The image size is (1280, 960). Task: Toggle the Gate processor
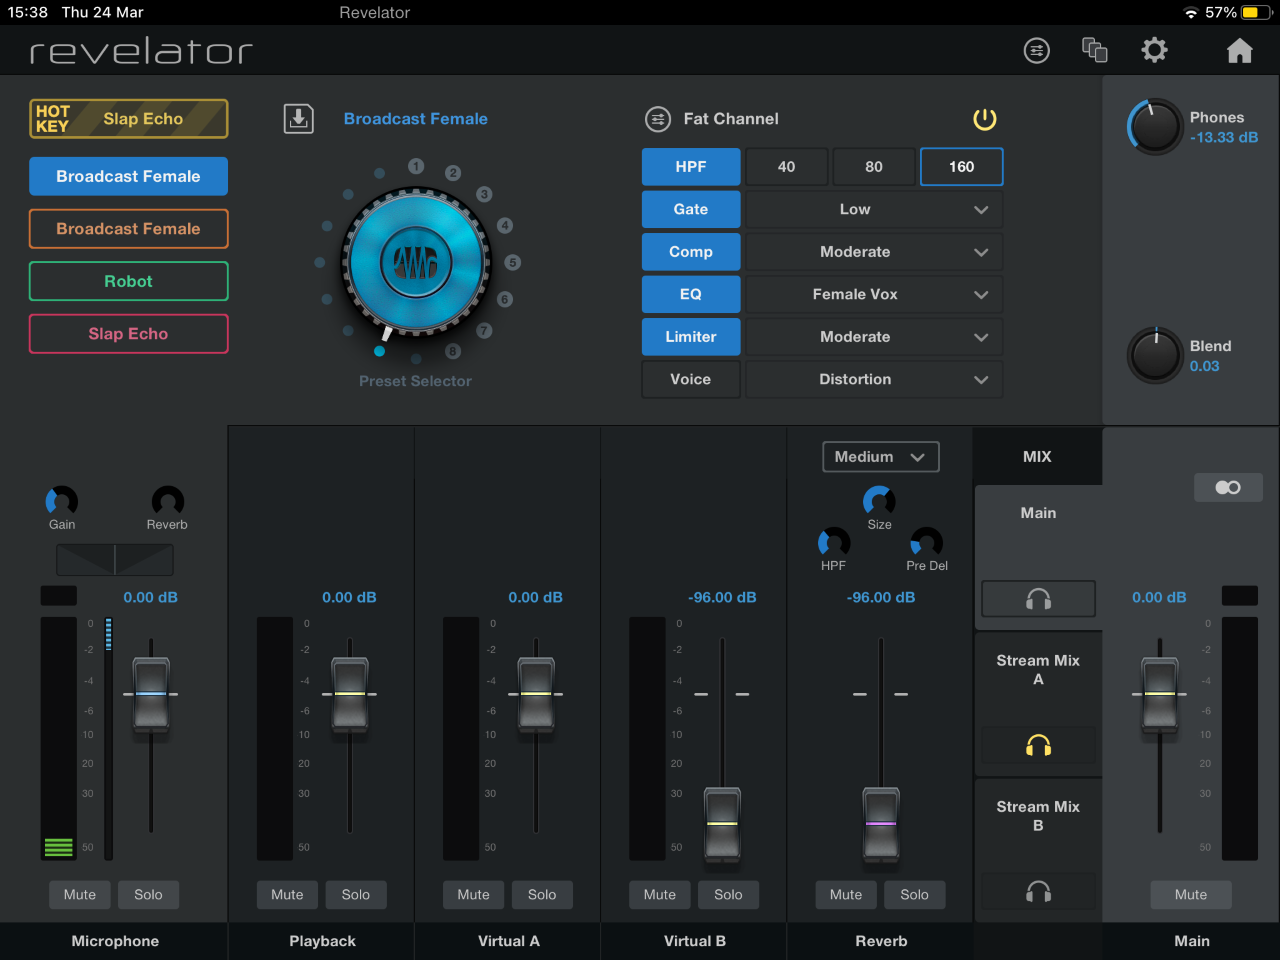[x=691, y=209]
